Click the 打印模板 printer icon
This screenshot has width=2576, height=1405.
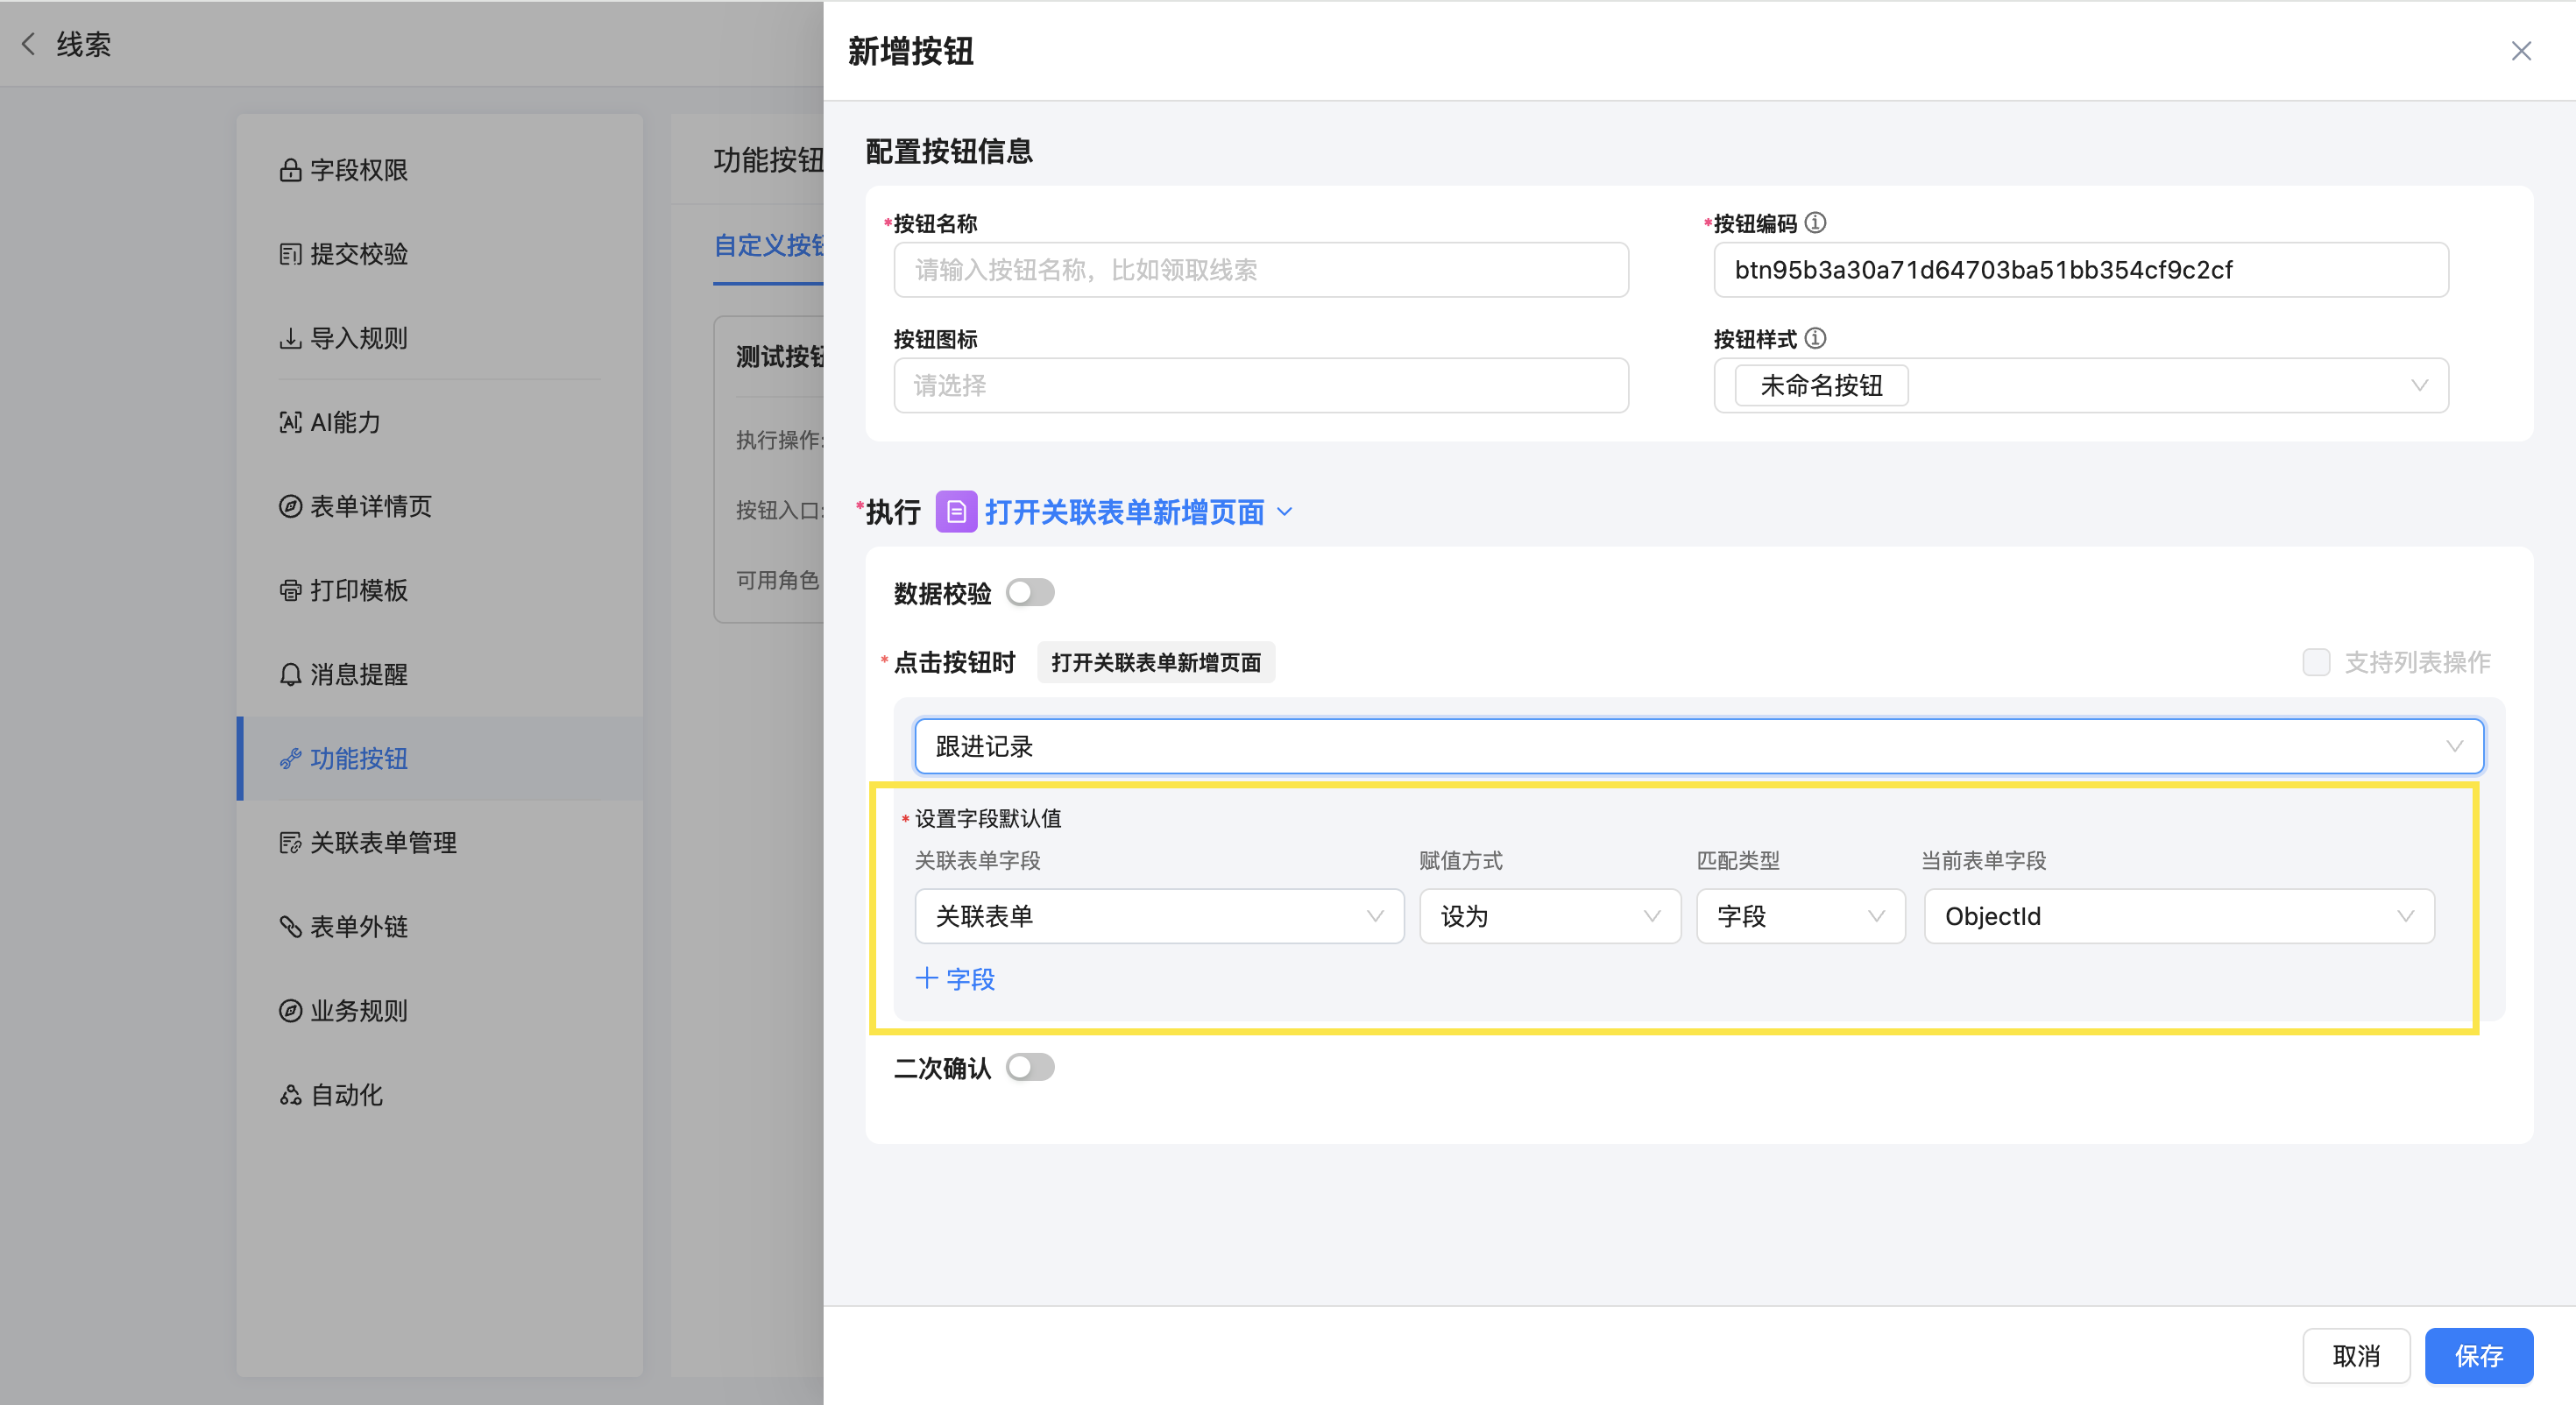coord(290,591)
